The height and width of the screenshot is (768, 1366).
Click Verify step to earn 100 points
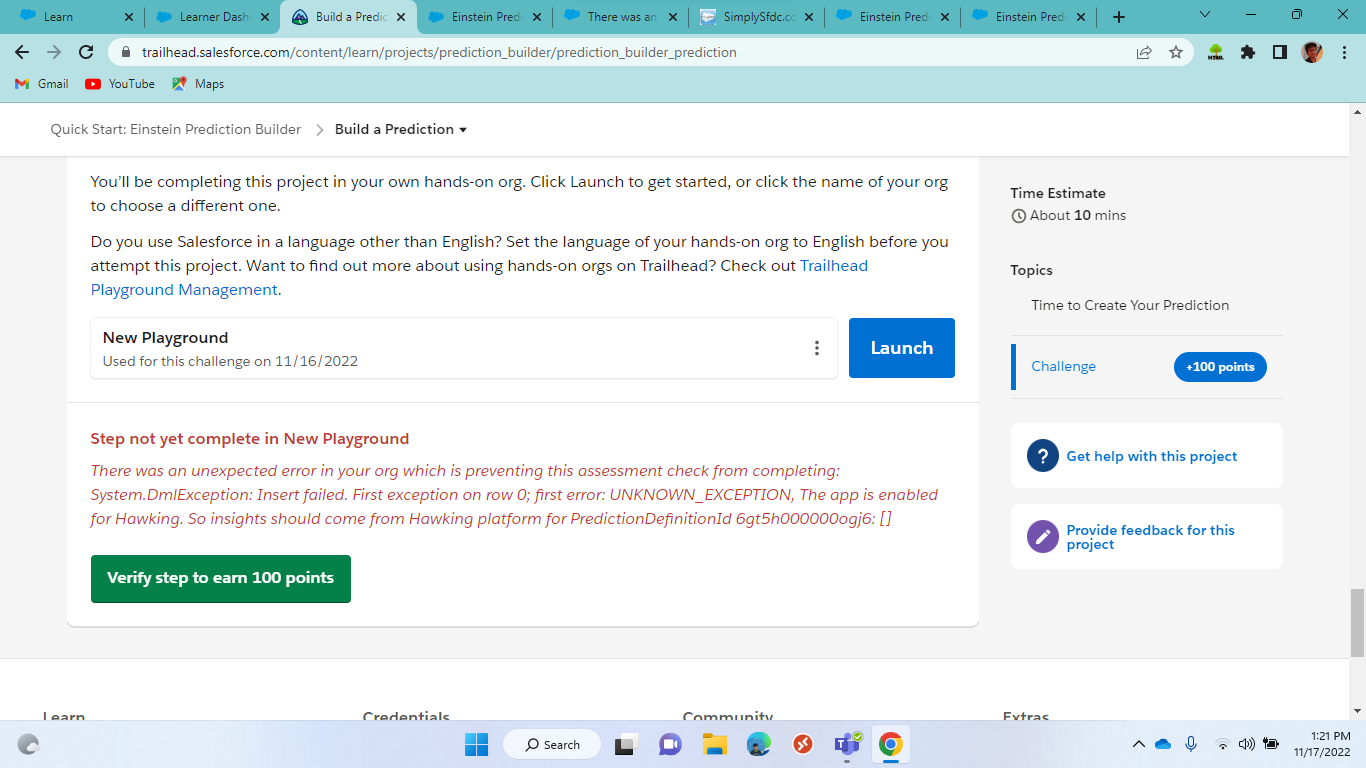click(221, 579)
